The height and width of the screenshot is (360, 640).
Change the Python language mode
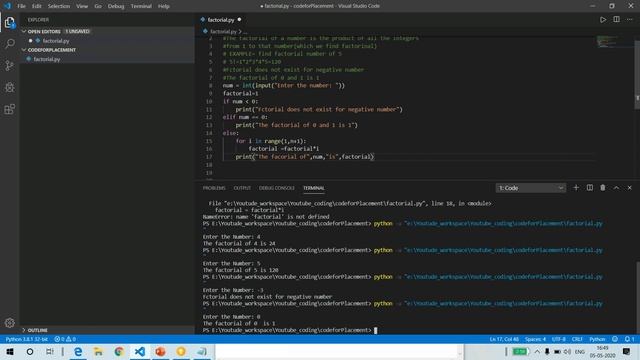(597, 339)
